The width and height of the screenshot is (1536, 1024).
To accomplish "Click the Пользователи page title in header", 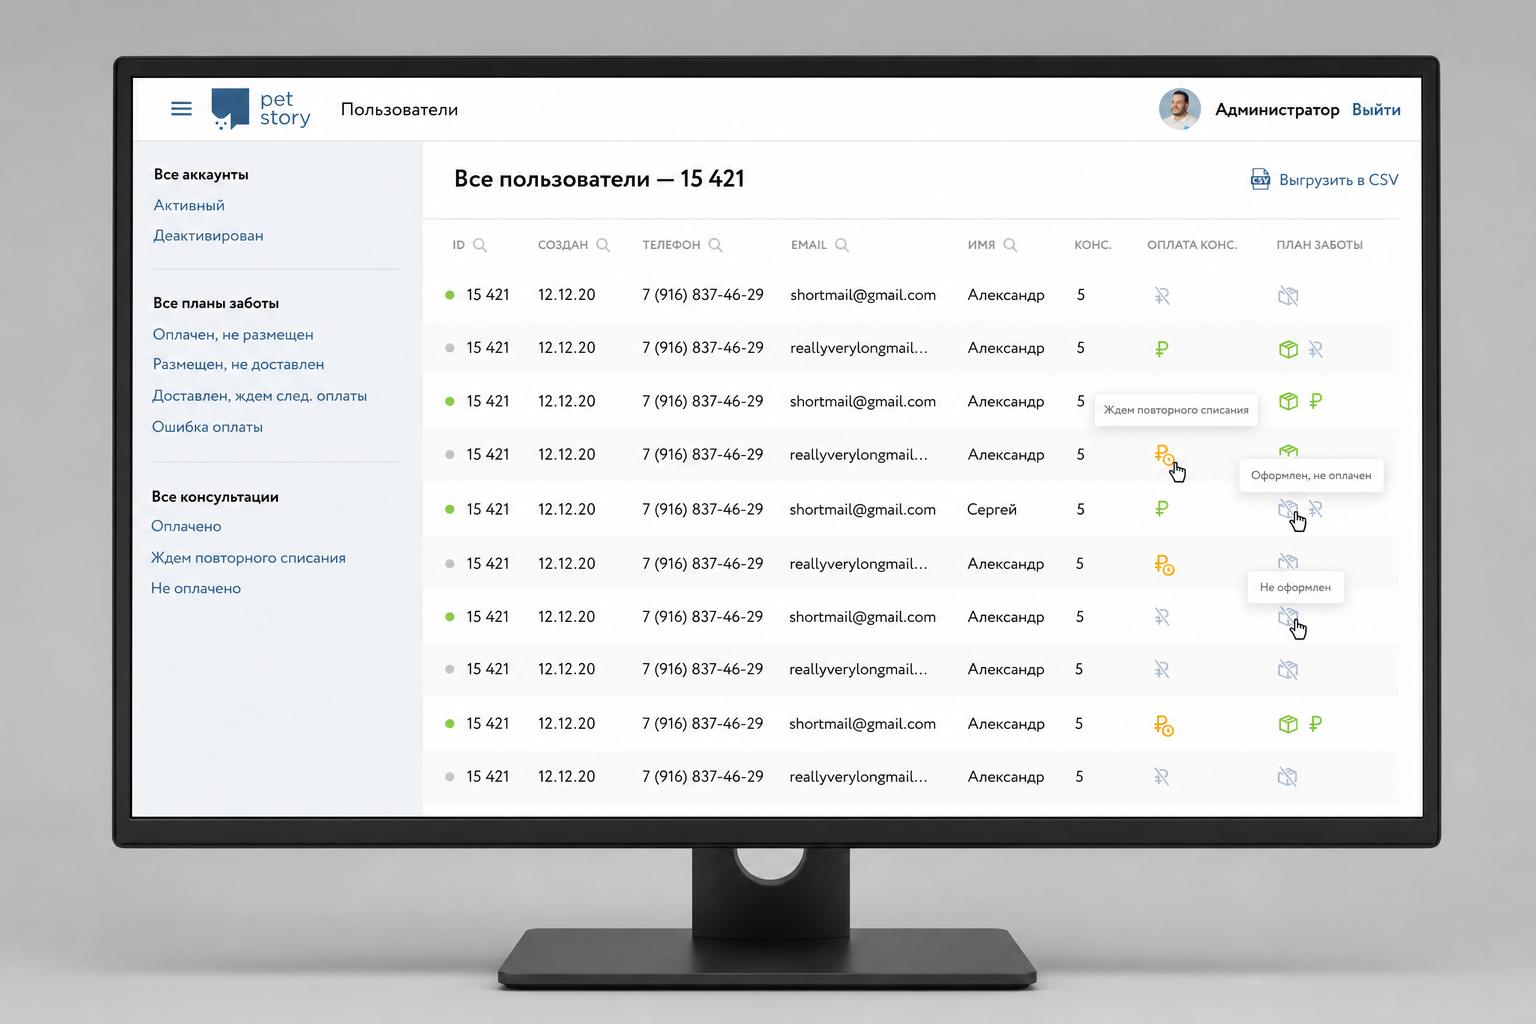I will point(399,109).
